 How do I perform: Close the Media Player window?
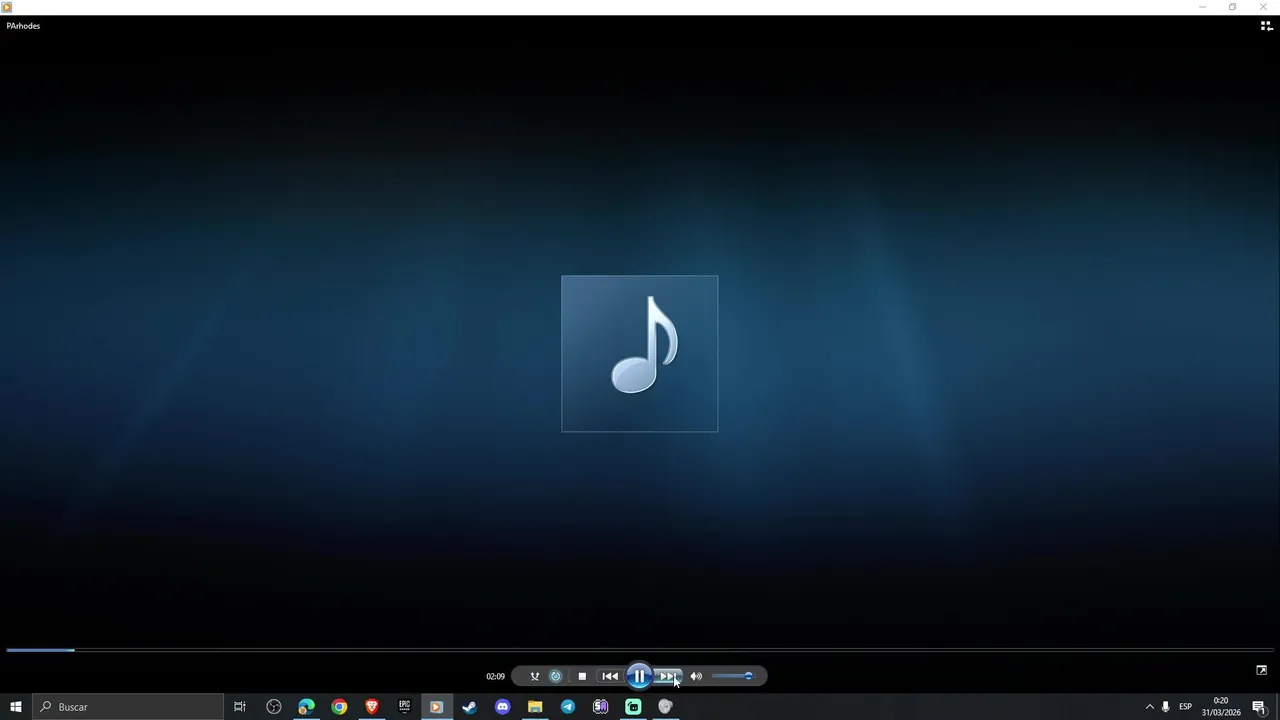click(x=1263, y=7)
